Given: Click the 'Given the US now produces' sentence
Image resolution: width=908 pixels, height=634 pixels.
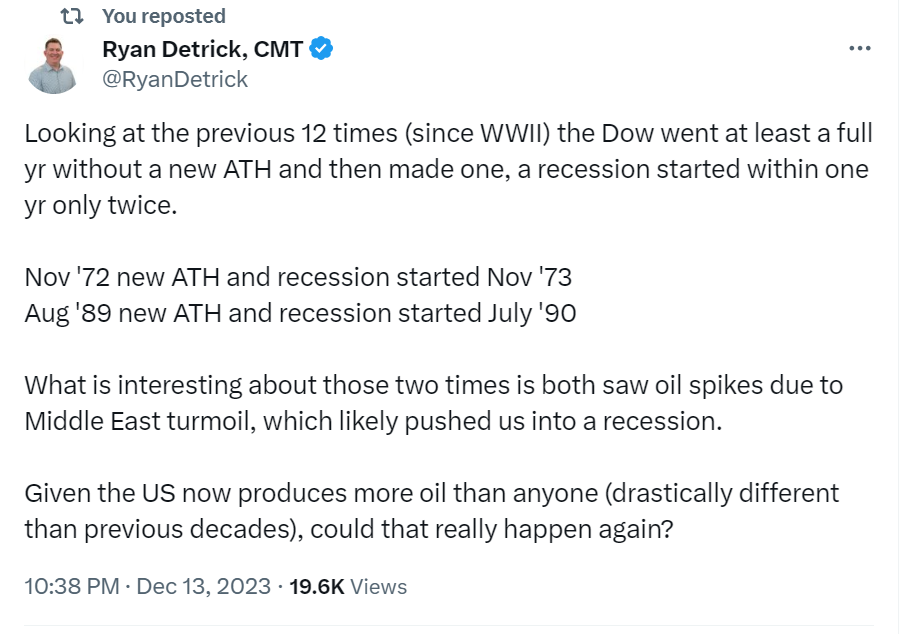Looking at the screenshot, I should point(431,511).
